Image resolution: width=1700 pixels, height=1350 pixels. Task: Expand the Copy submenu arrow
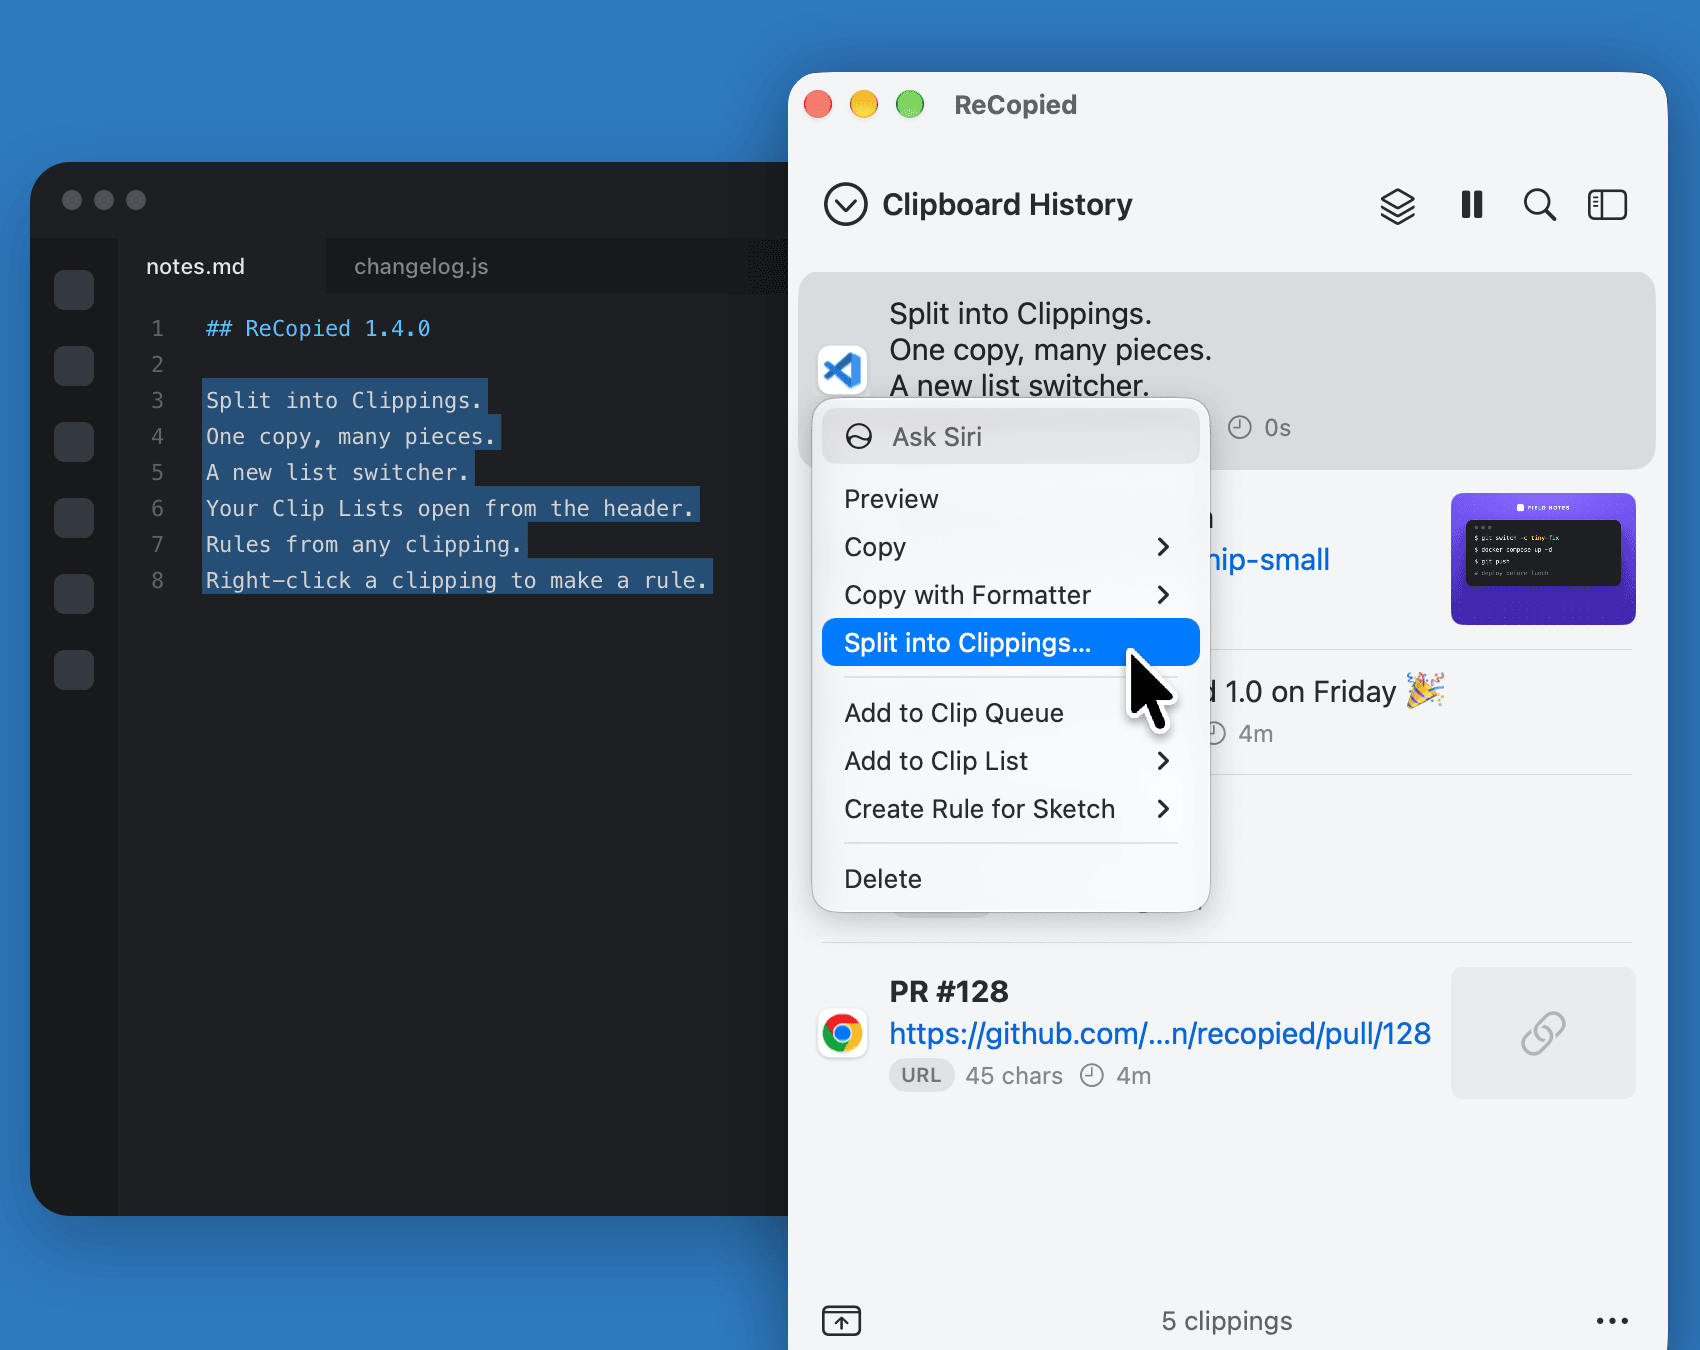(x=1162, y=547)
